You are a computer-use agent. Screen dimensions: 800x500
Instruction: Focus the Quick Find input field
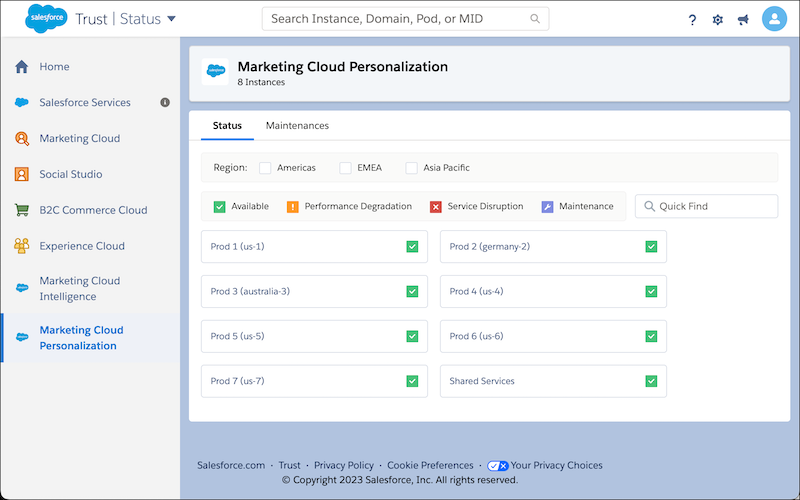coord(706,206)
